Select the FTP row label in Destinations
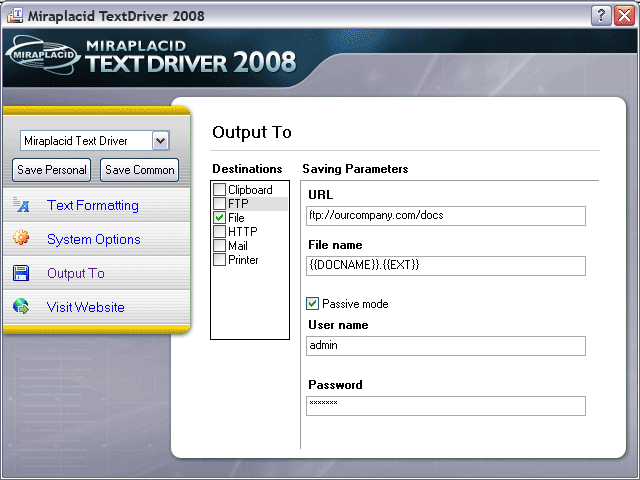The image size is (640, 480). pyautogui.click(x=238, y=203)
